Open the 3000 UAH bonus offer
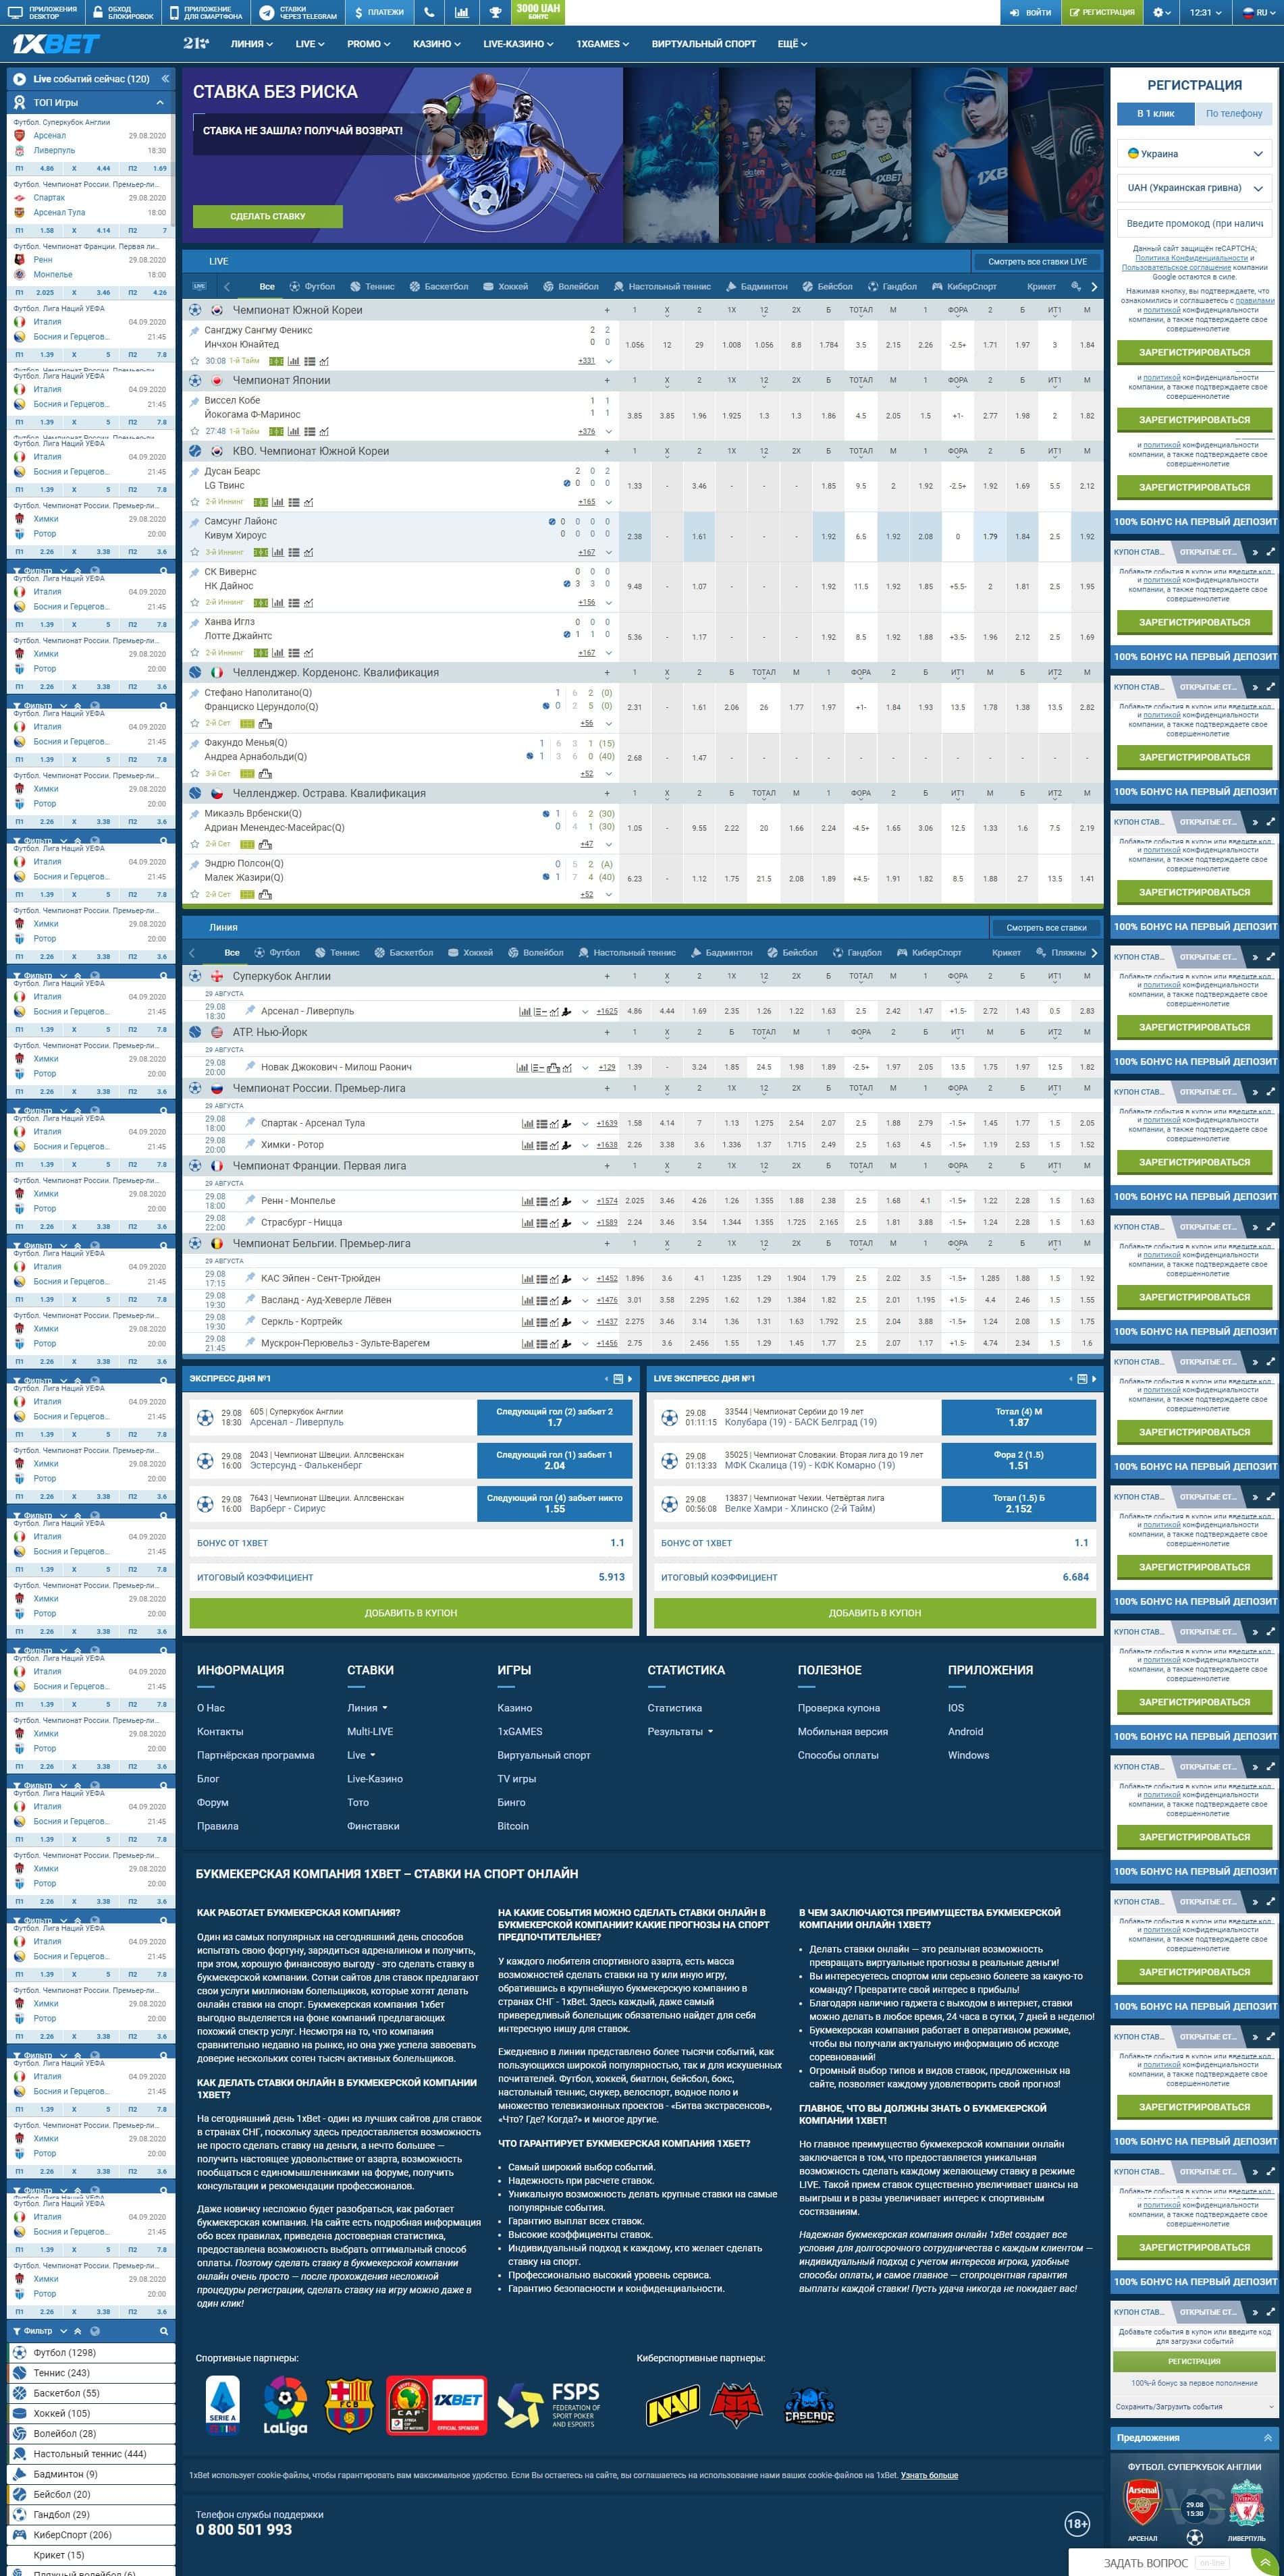This screenshot has height=2576, width=1284. tap(538, 11)
